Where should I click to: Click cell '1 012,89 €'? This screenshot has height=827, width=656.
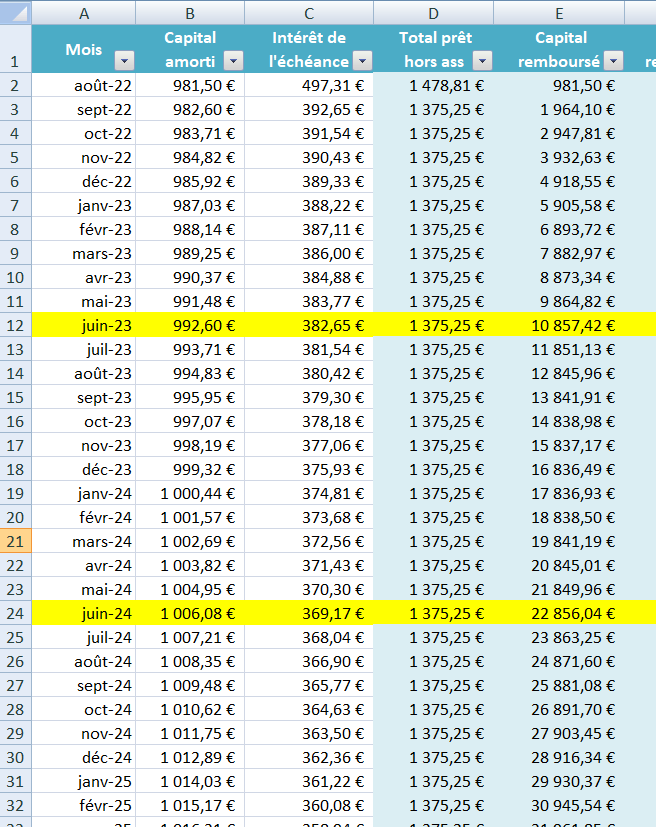point(190,757)
